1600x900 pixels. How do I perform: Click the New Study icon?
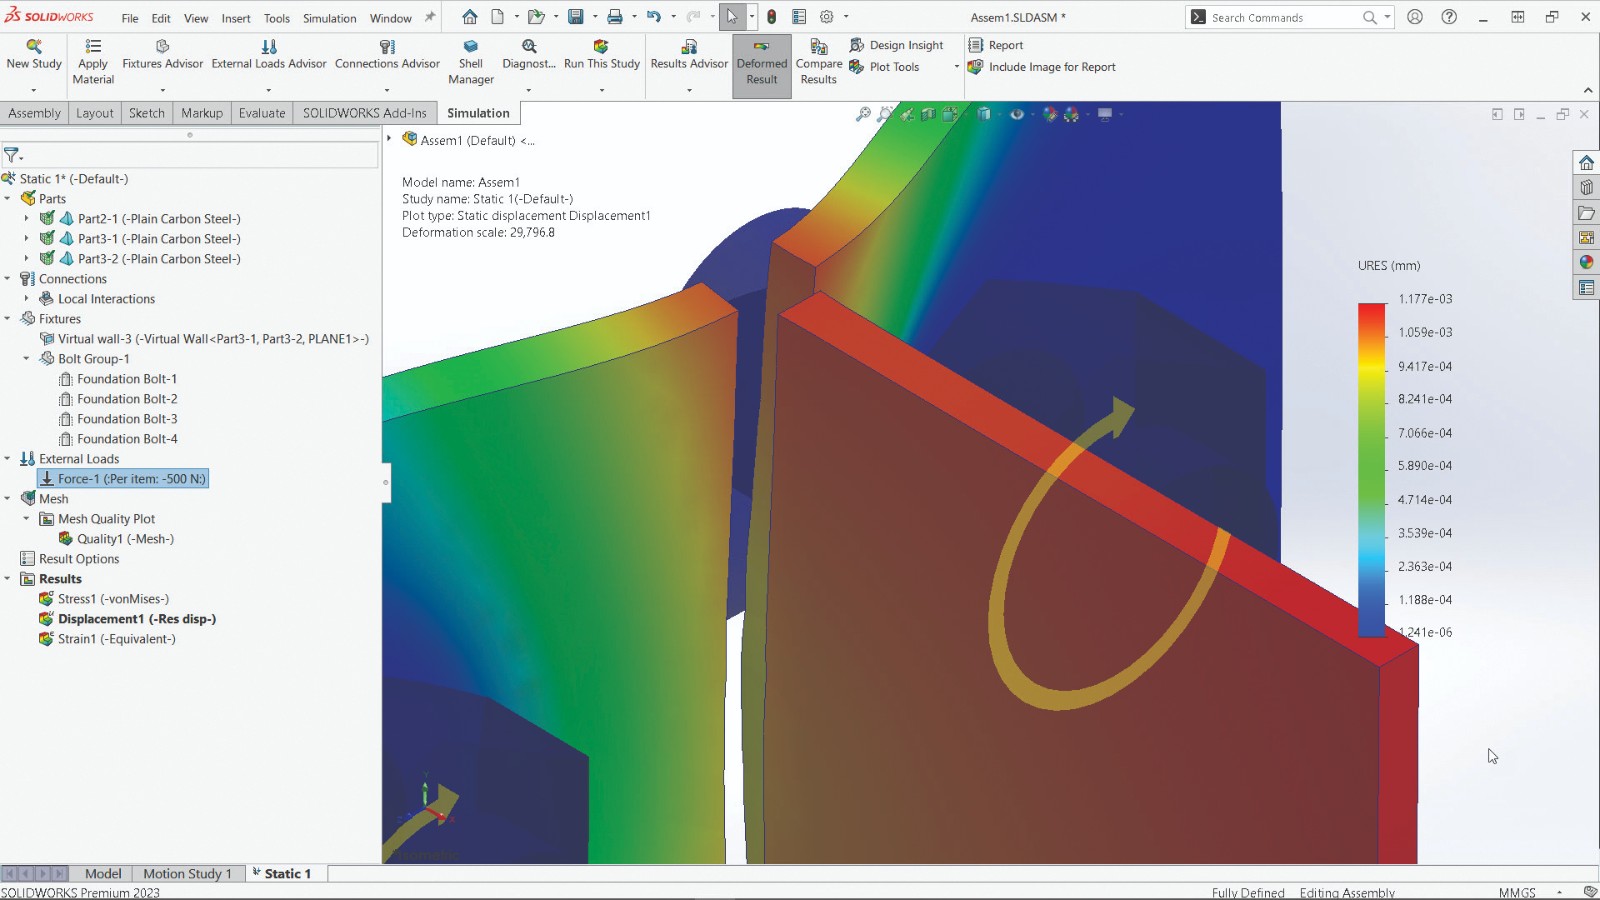point(34,47)
